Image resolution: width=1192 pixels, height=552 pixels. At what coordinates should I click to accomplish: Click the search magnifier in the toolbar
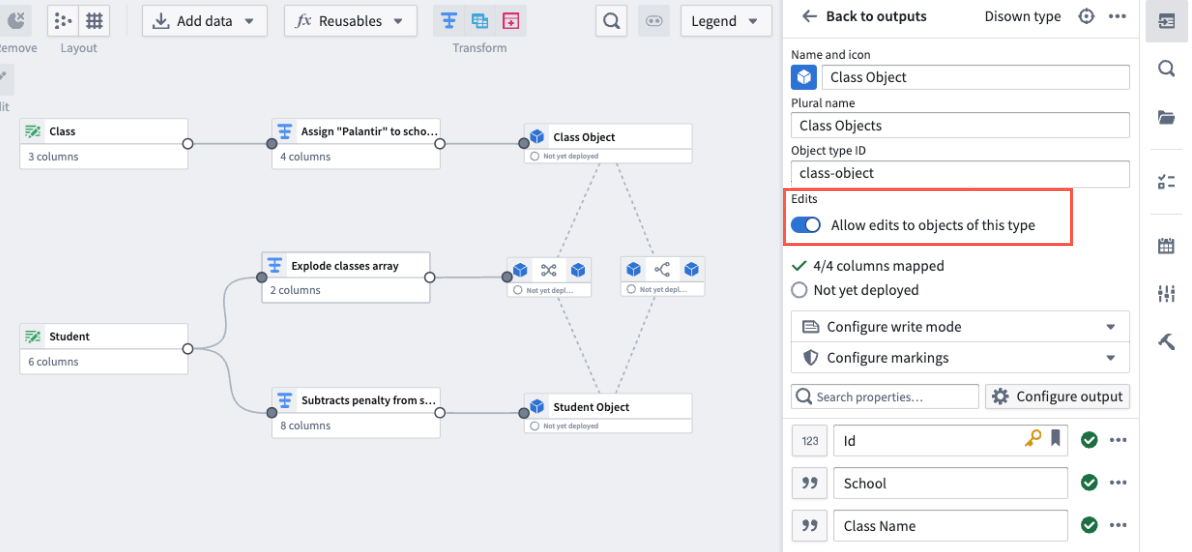610,21
